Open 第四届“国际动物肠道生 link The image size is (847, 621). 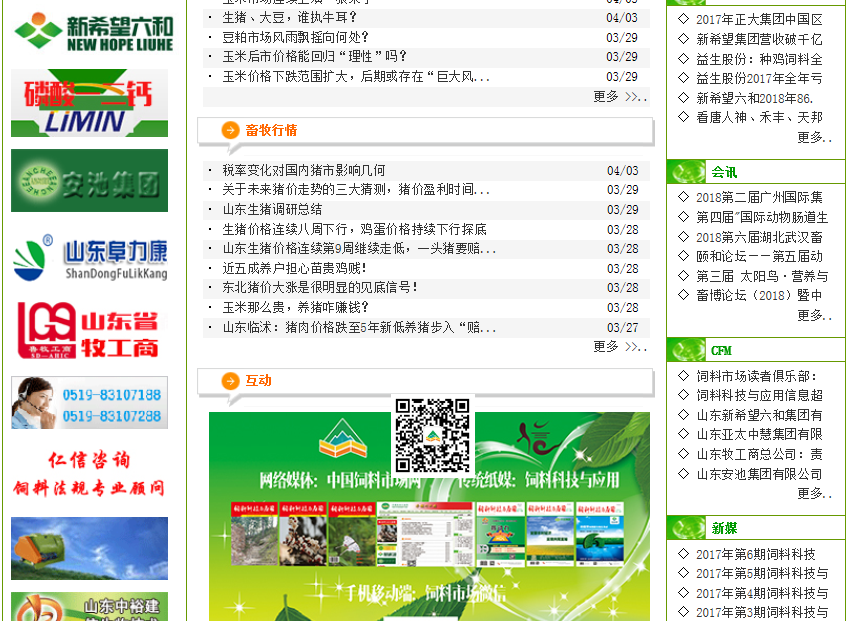tap(762, 217)
